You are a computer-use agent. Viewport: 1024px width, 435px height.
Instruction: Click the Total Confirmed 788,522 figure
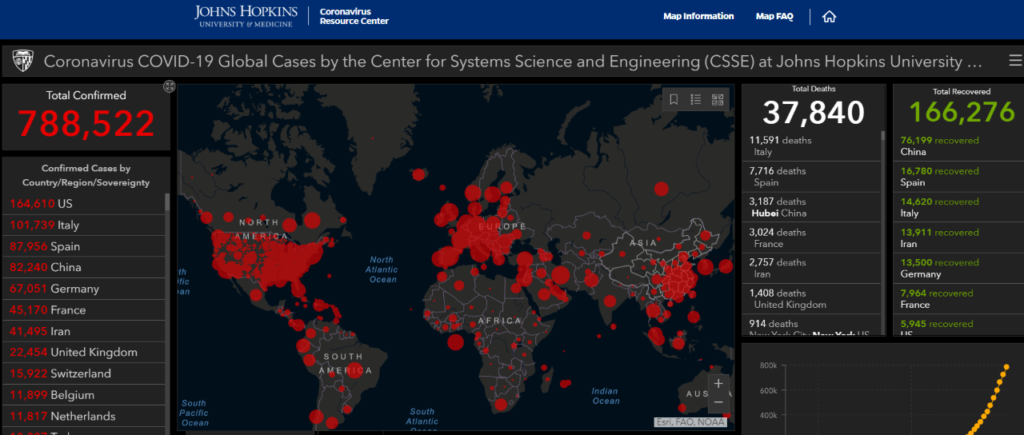click(86, 123)
